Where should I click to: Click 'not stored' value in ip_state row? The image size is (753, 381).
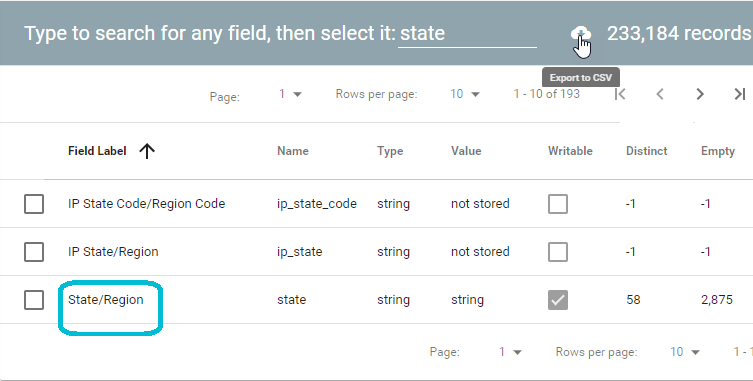point(480,252)
